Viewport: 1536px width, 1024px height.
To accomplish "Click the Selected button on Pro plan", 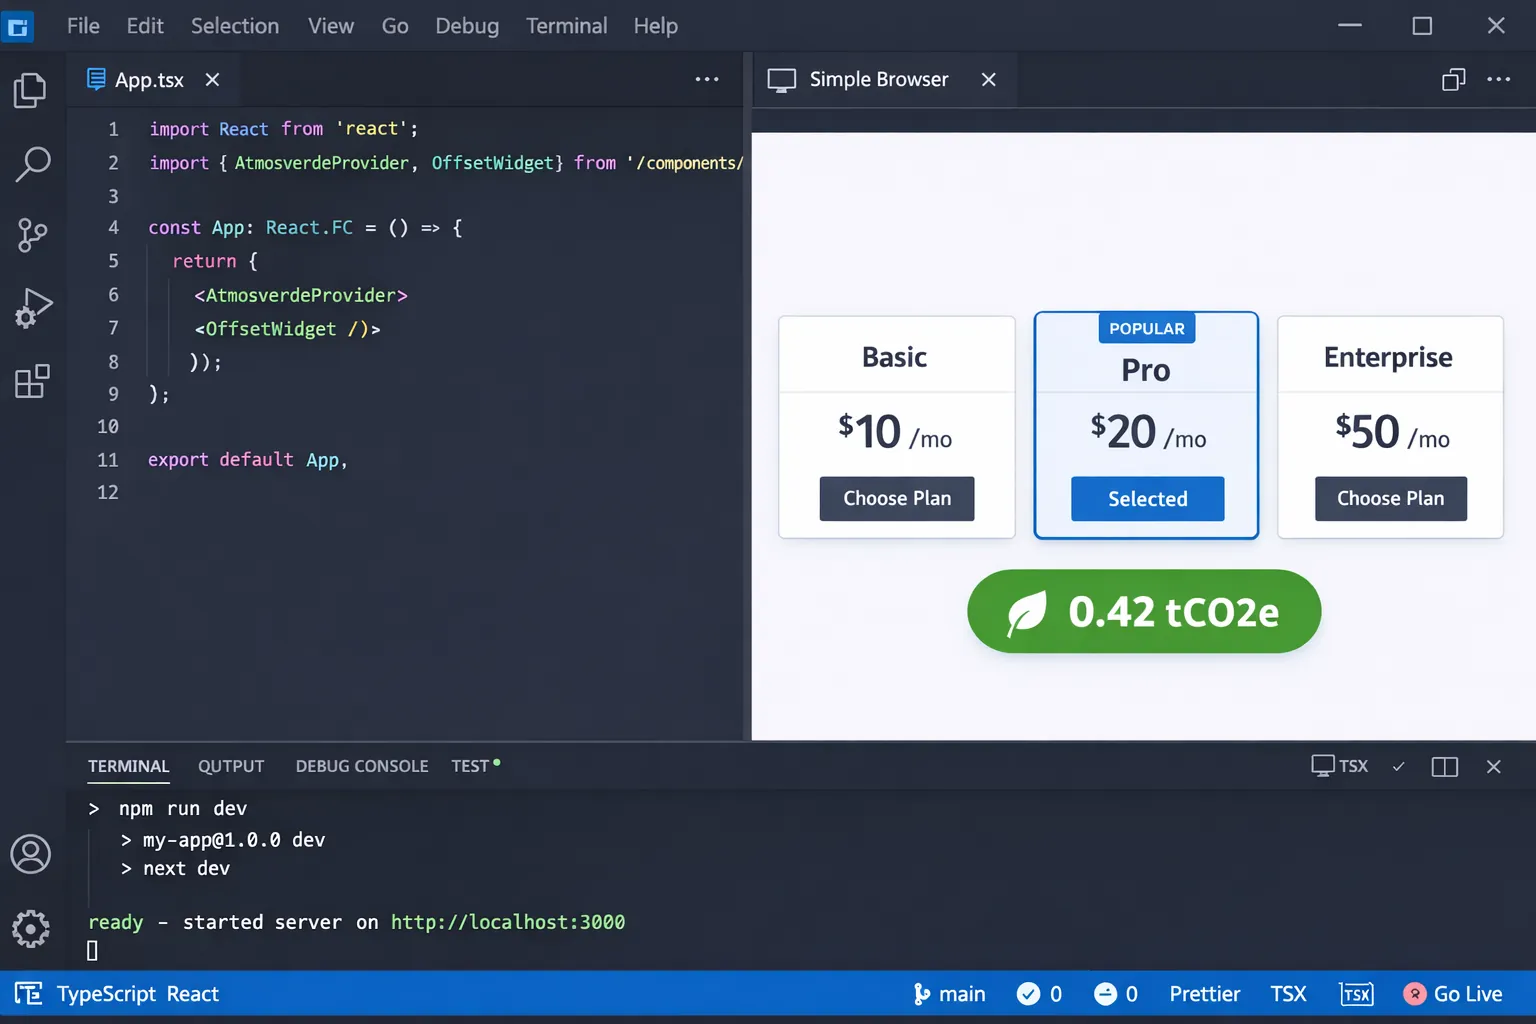I will tap(1148, 499).
